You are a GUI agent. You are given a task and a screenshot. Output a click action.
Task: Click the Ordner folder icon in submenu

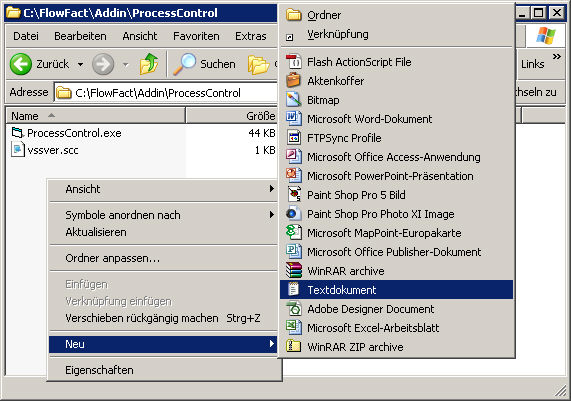[294, 15]
